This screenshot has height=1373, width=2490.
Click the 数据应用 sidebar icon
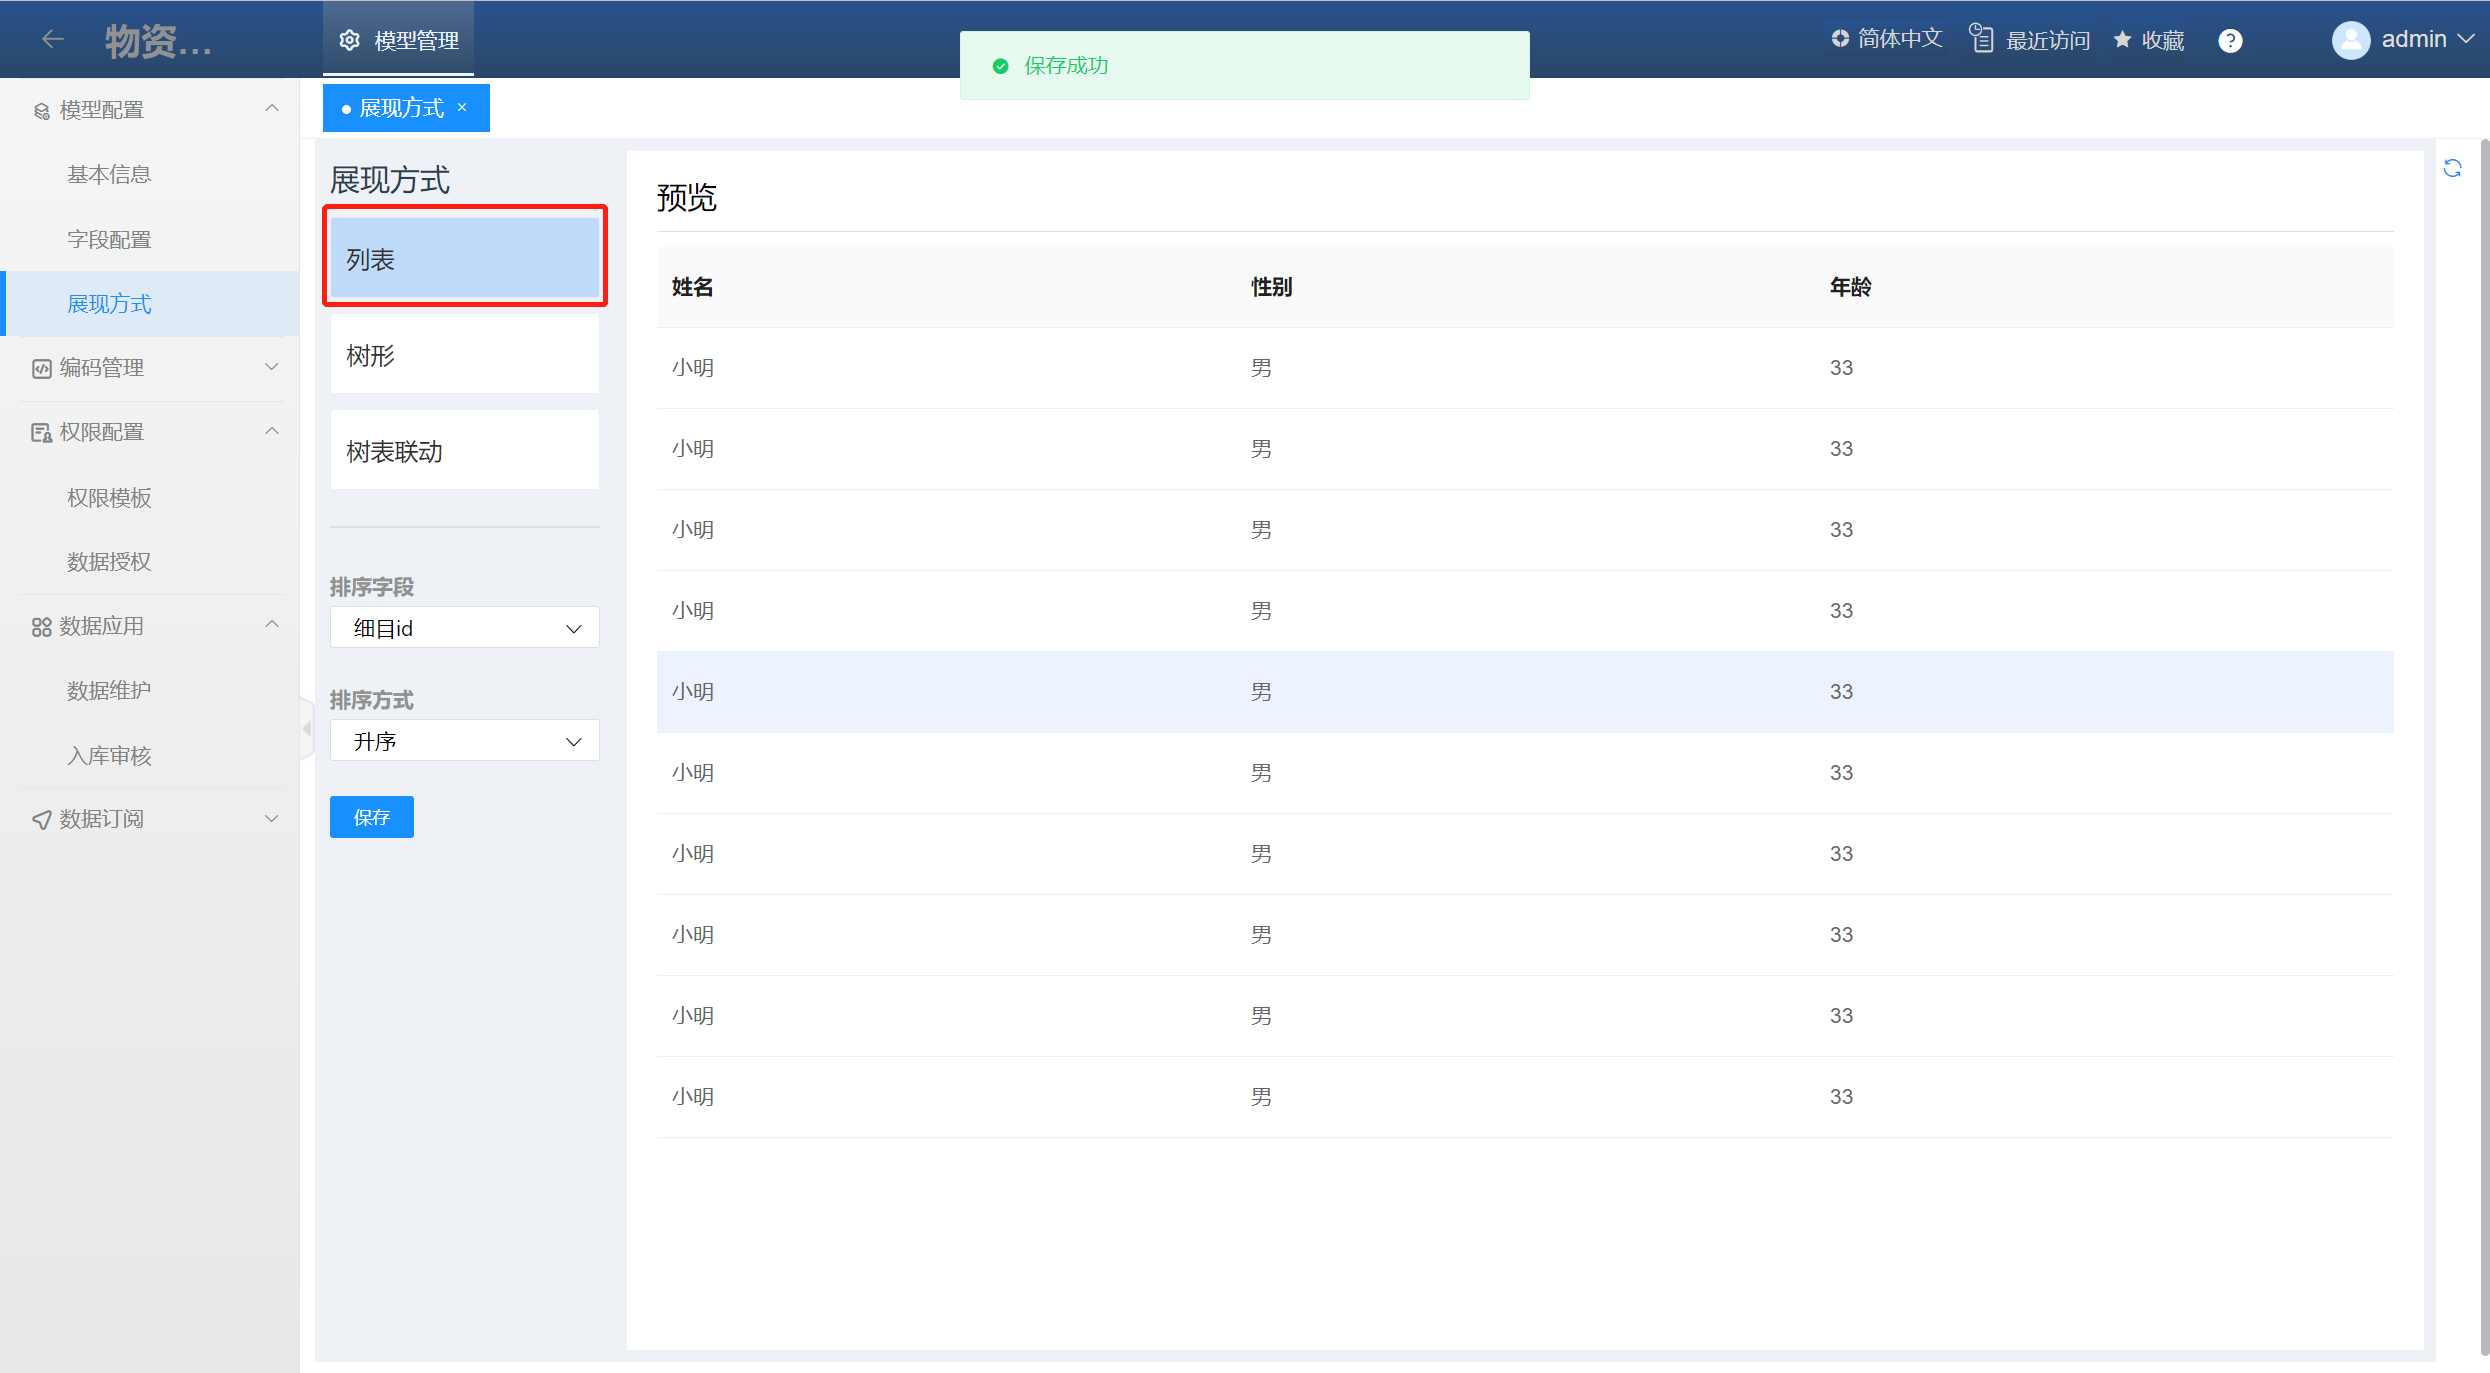[x=42, y=627]
